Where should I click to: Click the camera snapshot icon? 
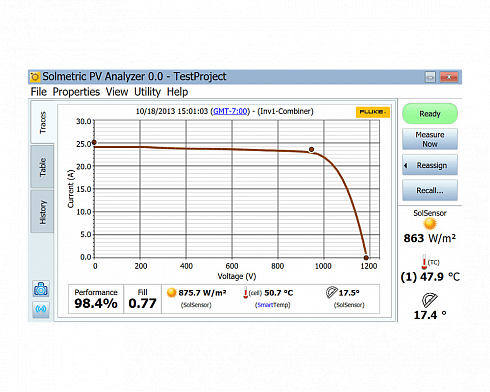(41, 289)
